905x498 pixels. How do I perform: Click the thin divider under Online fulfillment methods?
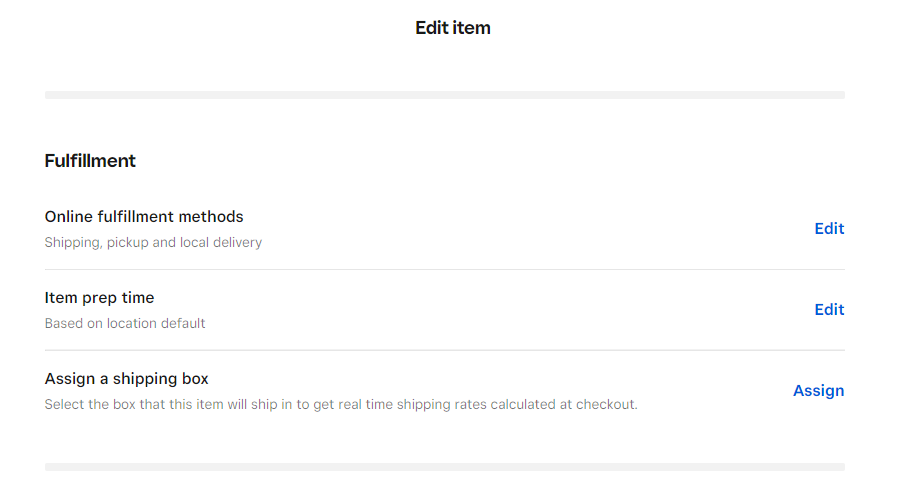click(x=445, y=270)
